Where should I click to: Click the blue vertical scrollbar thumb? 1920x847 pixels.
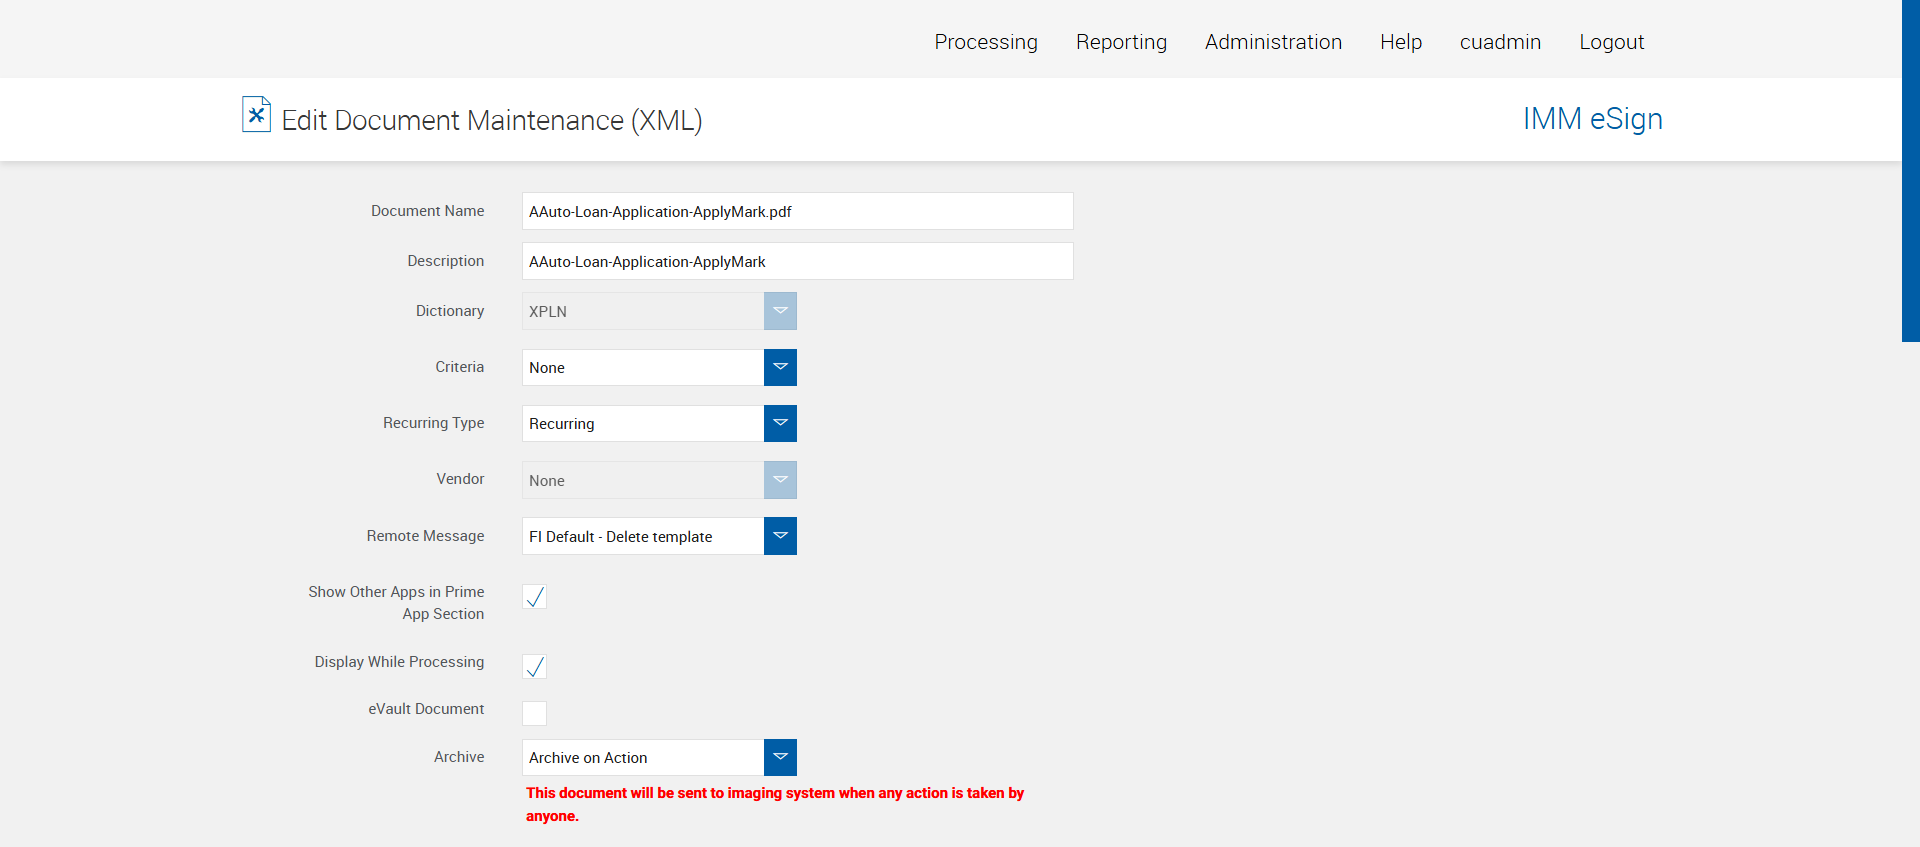1910,170
